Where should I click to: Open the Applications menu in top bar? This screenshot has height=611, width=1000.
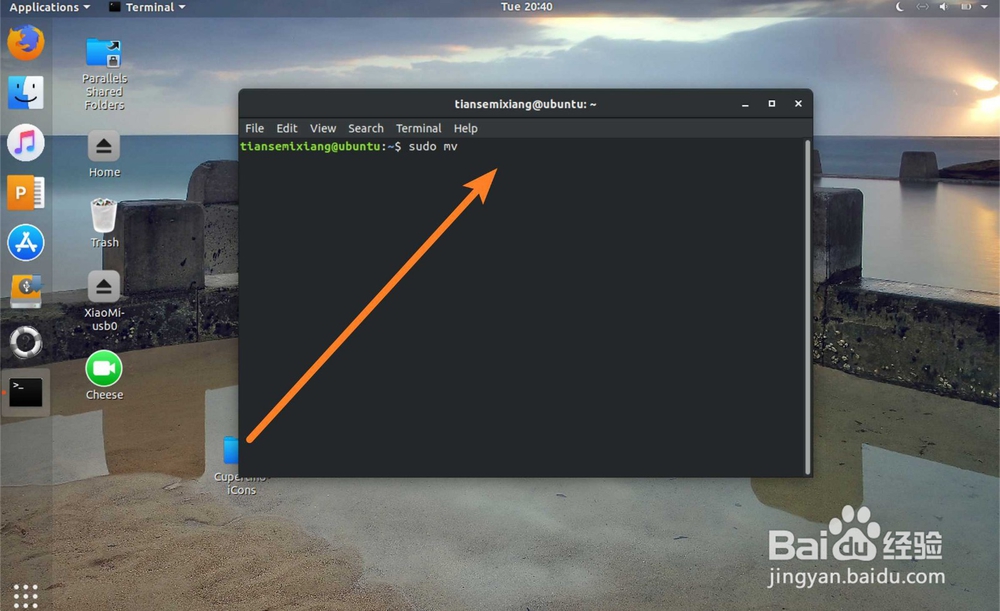pyautogui.click(x=49, y=8)
